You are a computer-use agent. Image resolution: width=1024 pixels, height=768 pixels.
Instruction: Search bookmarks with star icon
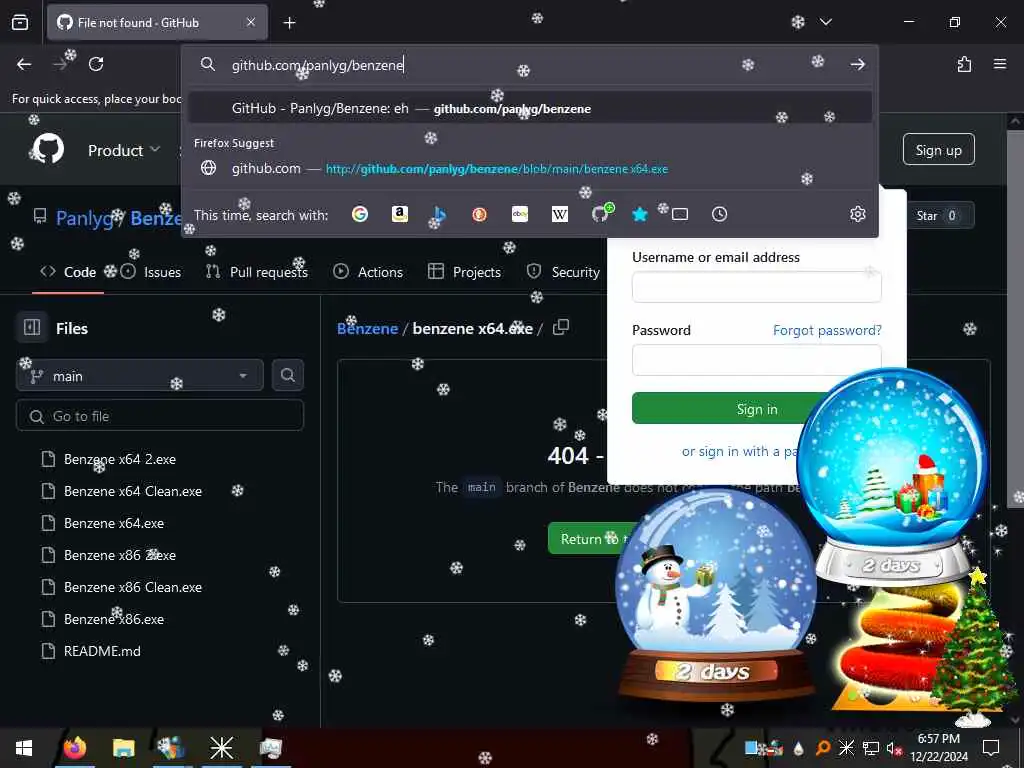pyautogui.click(x=640, y=214)
